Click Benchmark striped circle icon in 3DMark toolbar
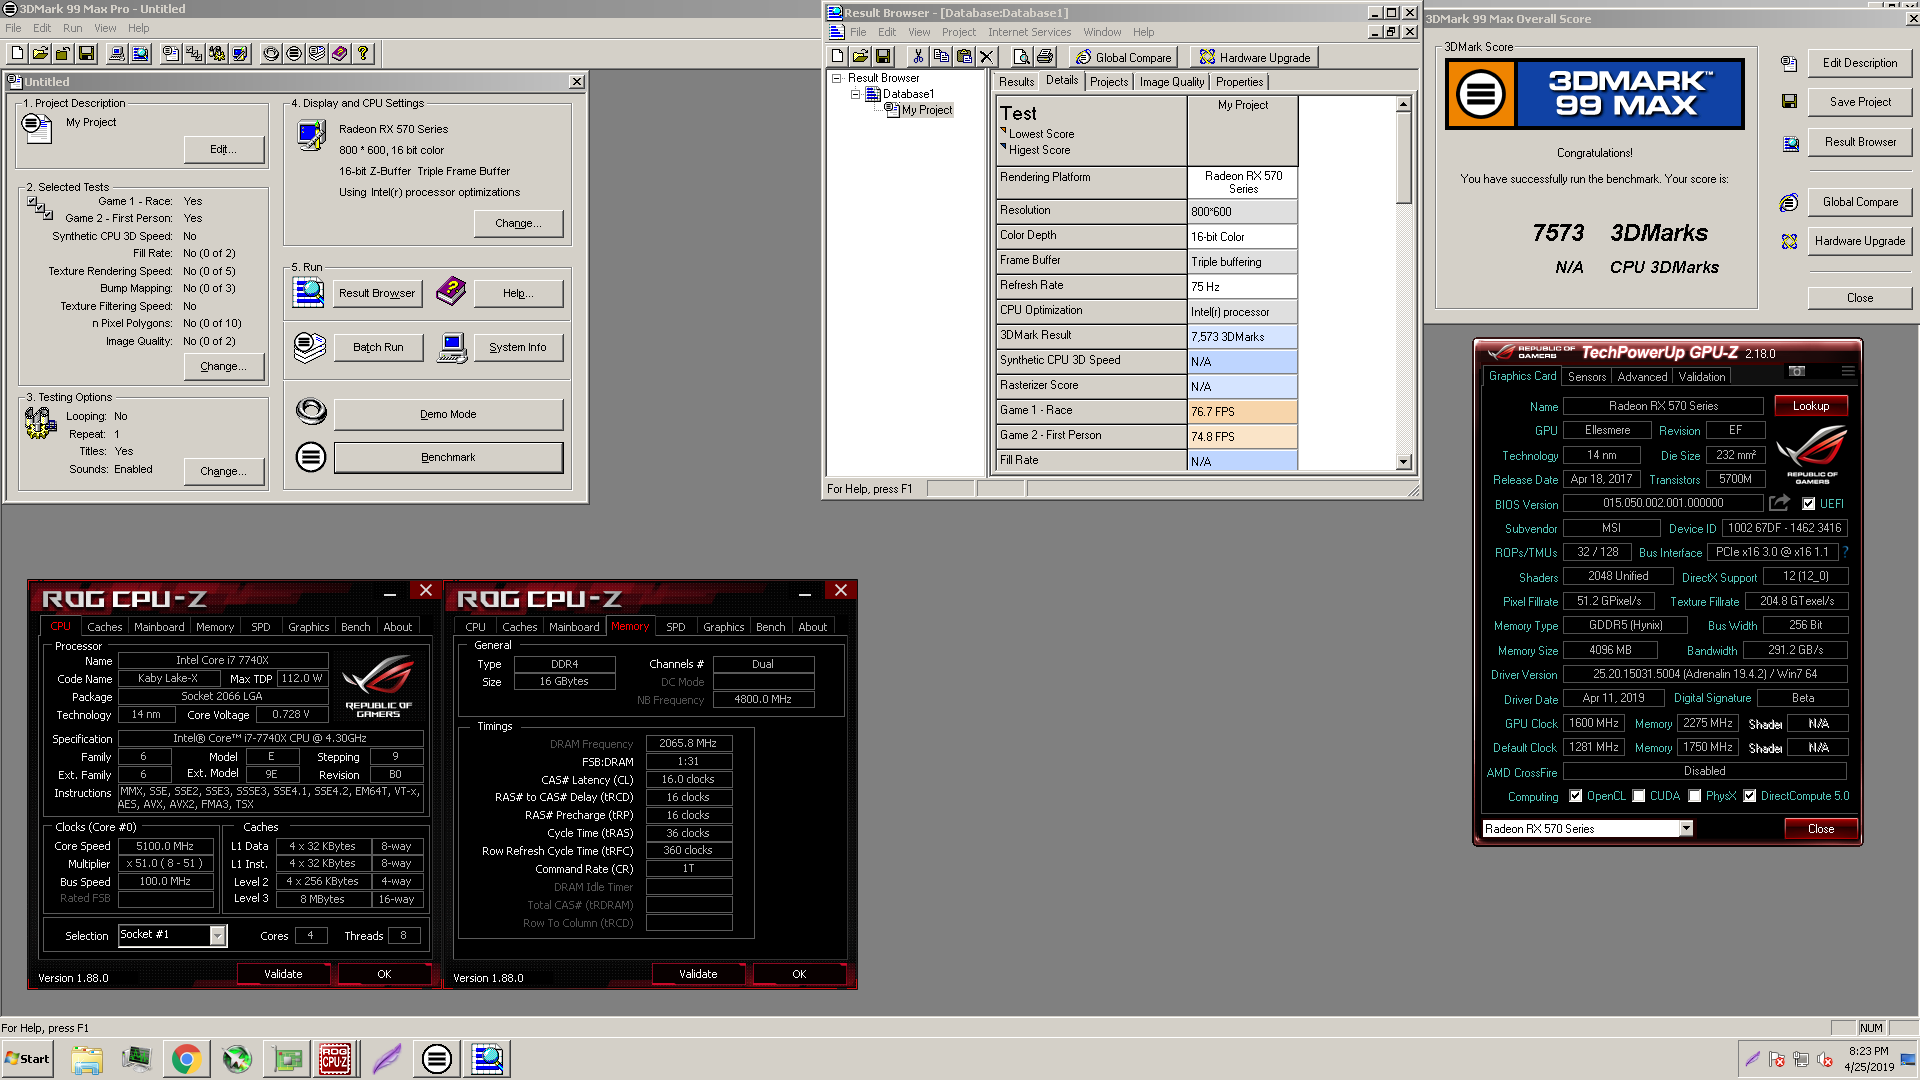 coord(294,54)
